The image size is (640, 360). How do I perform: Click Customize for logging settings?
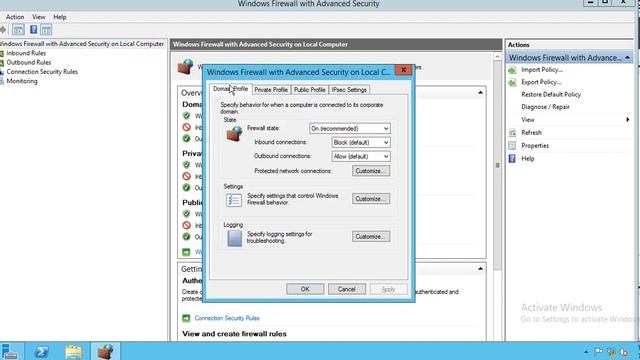371,237
